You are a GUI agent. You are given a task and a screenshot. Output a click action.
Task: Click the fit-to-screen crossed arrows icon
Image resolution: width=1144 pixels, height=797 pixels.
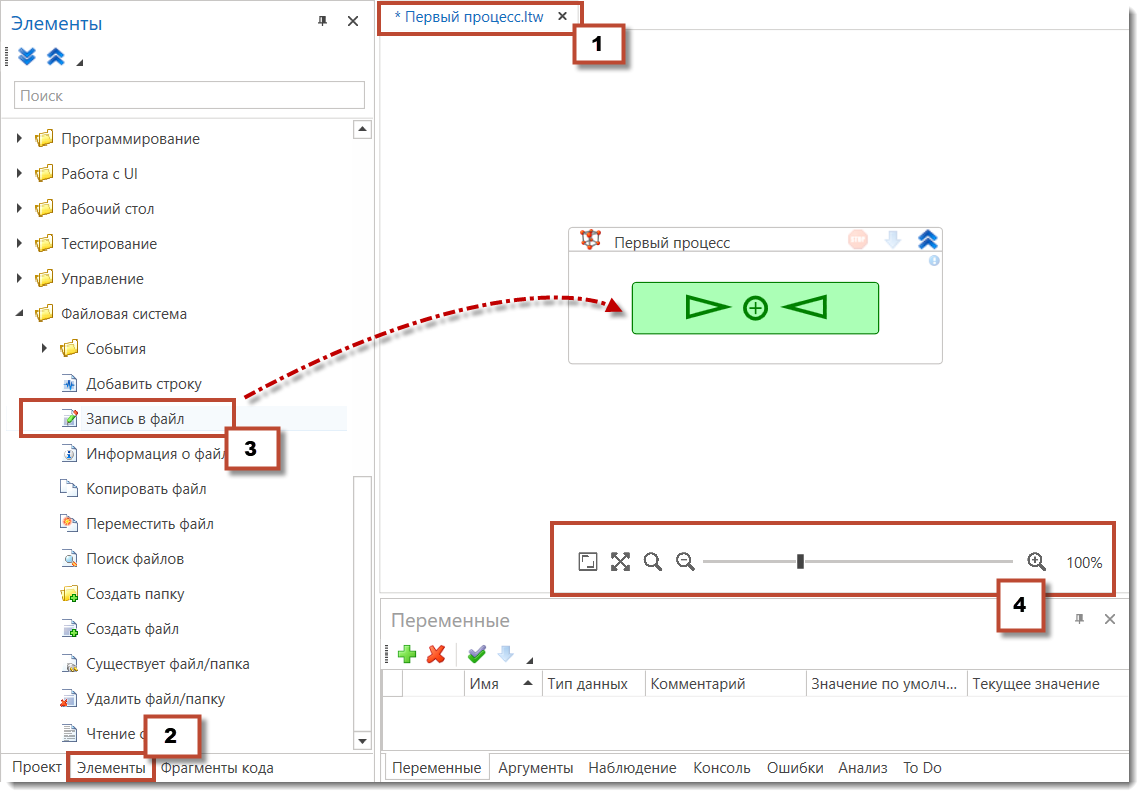click(620, 561)
